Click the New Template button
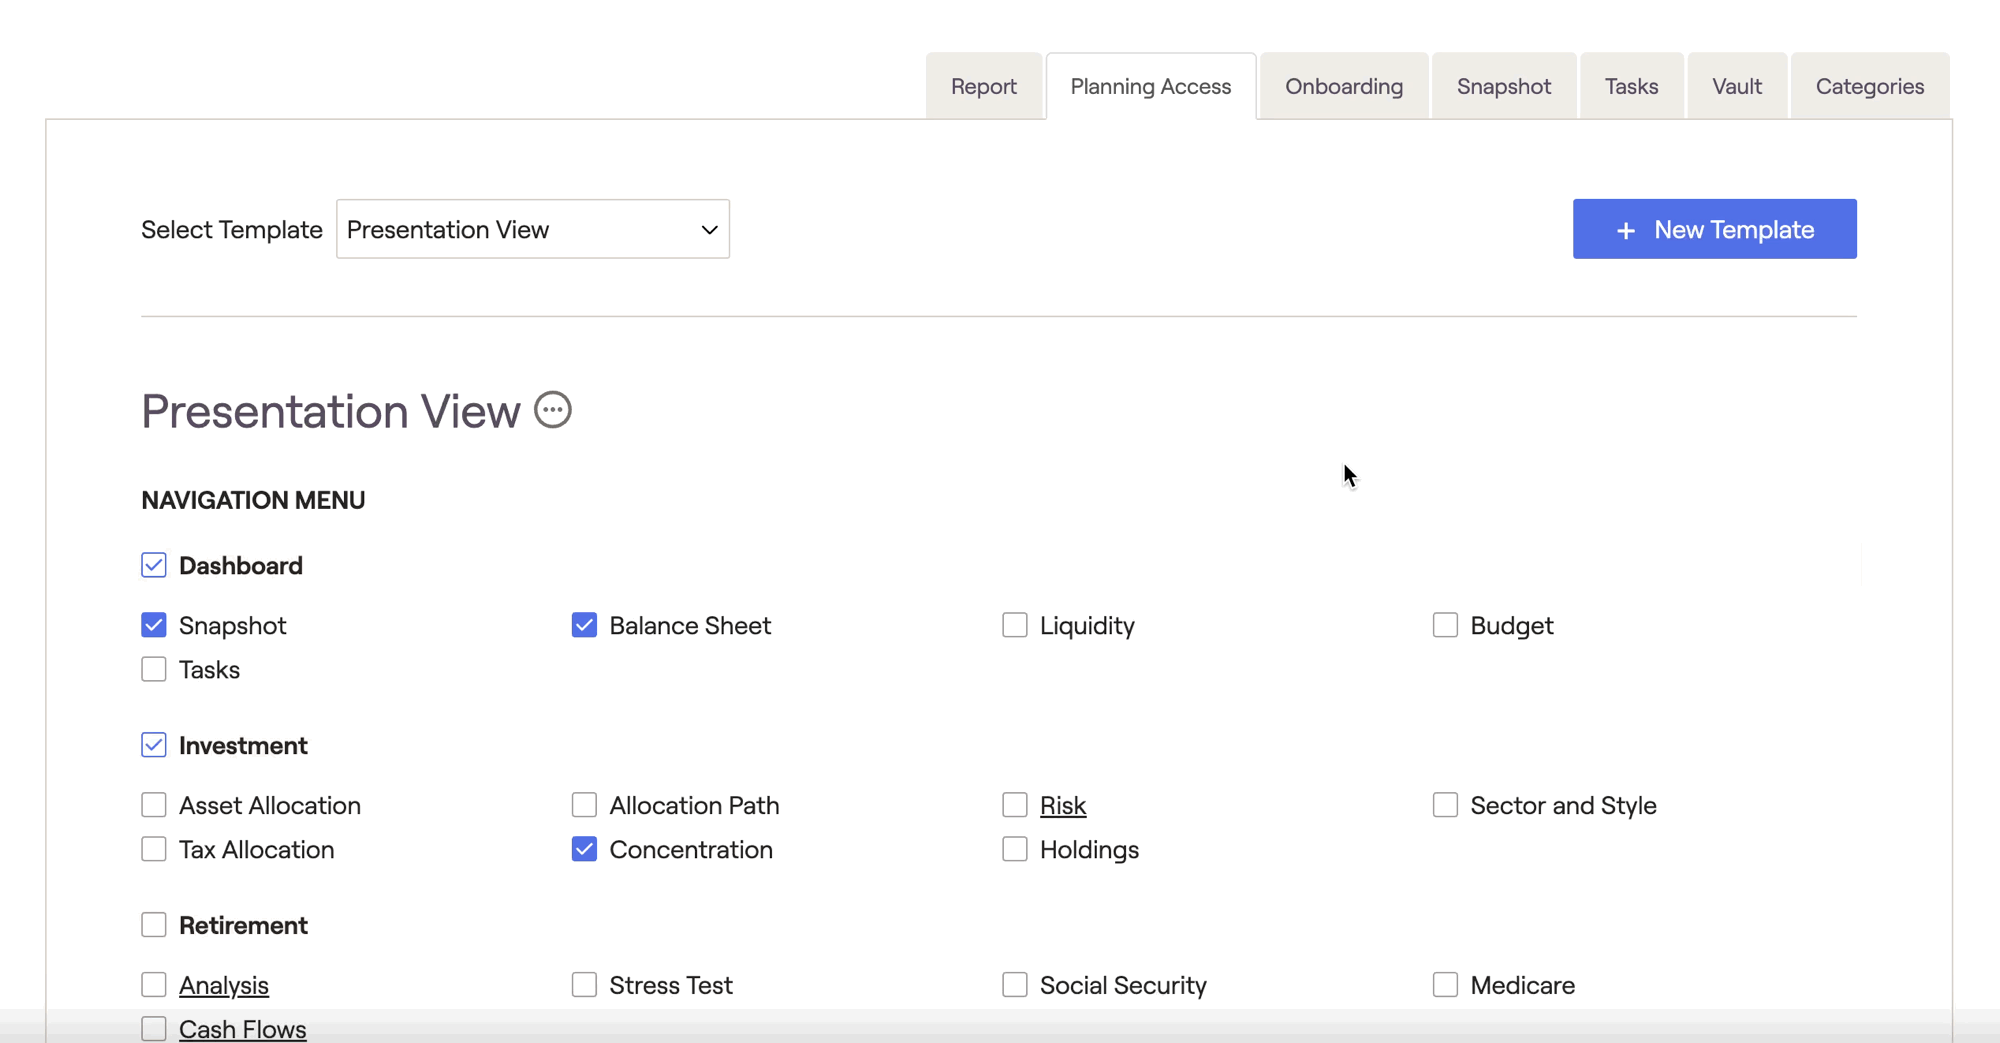 coord(1714,229)
